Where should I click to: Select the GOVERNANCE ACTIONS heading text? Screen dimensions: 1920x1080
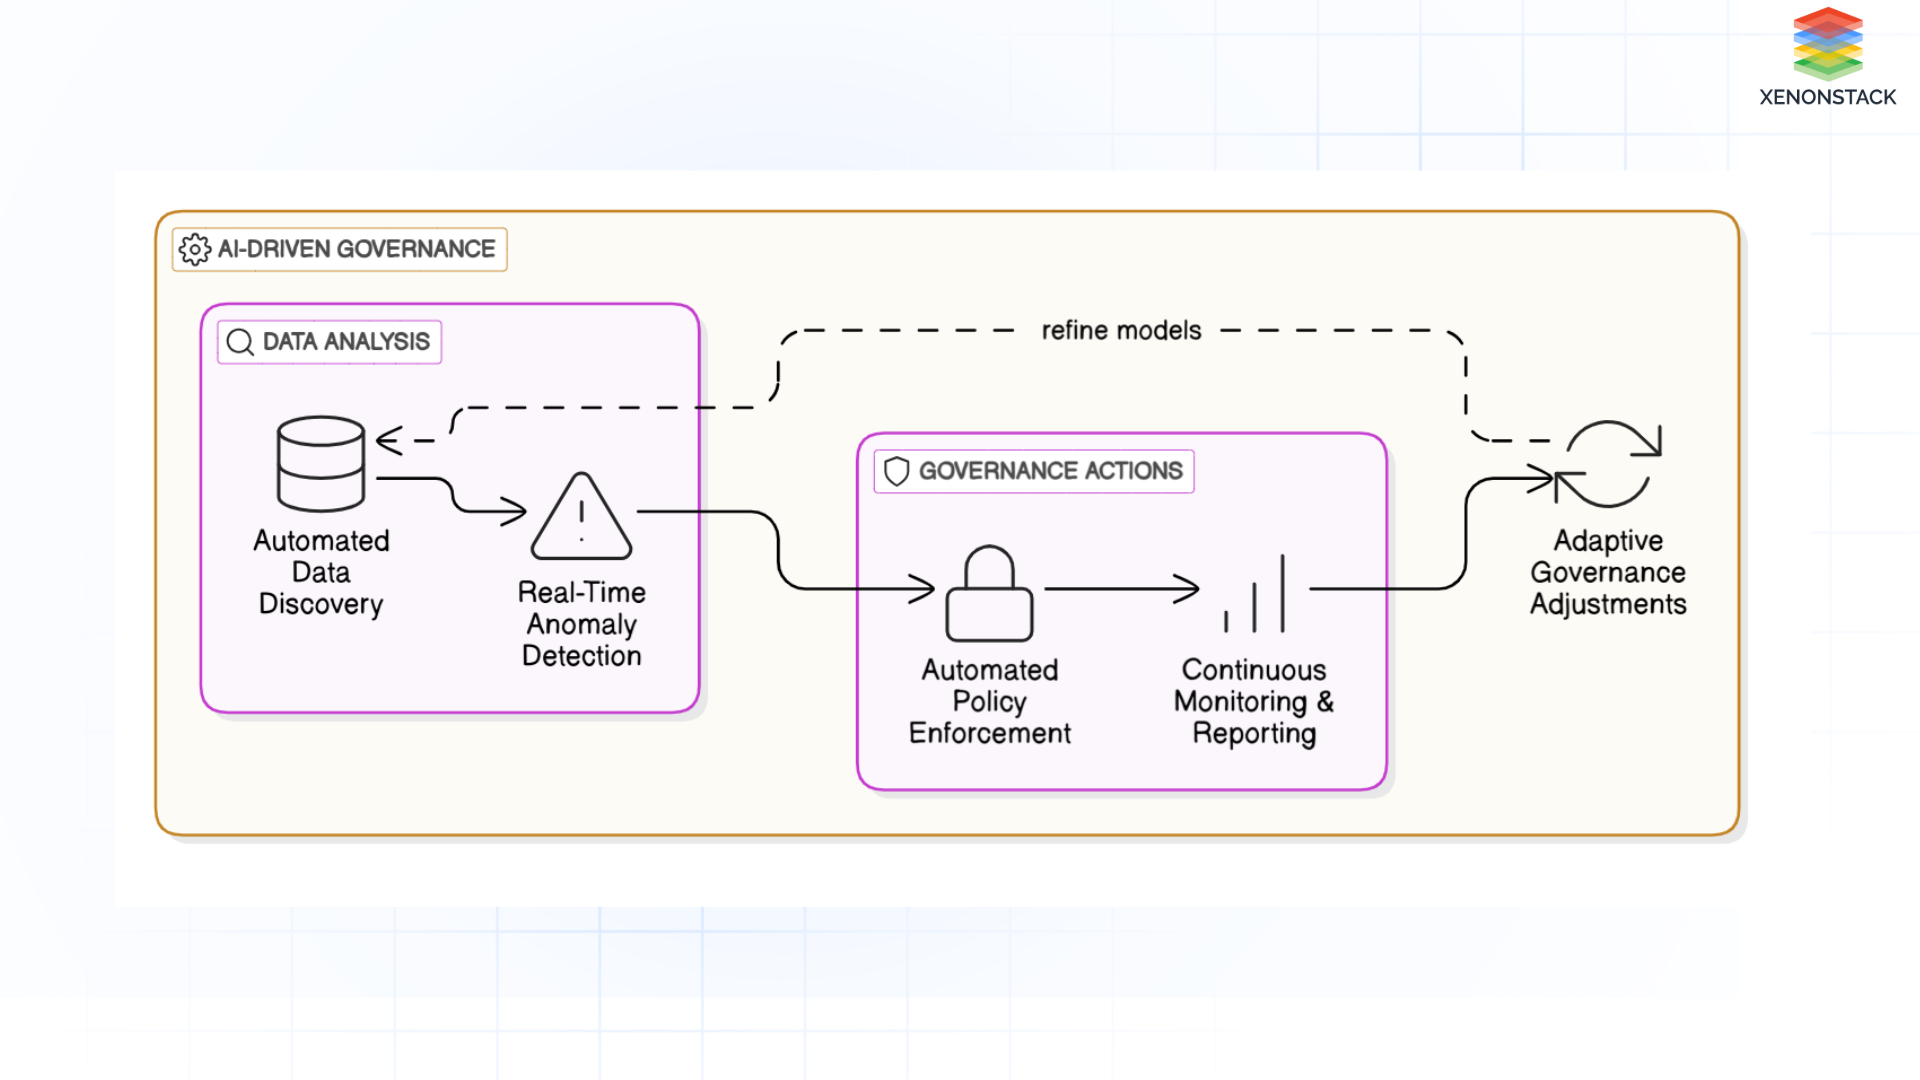1051,471
